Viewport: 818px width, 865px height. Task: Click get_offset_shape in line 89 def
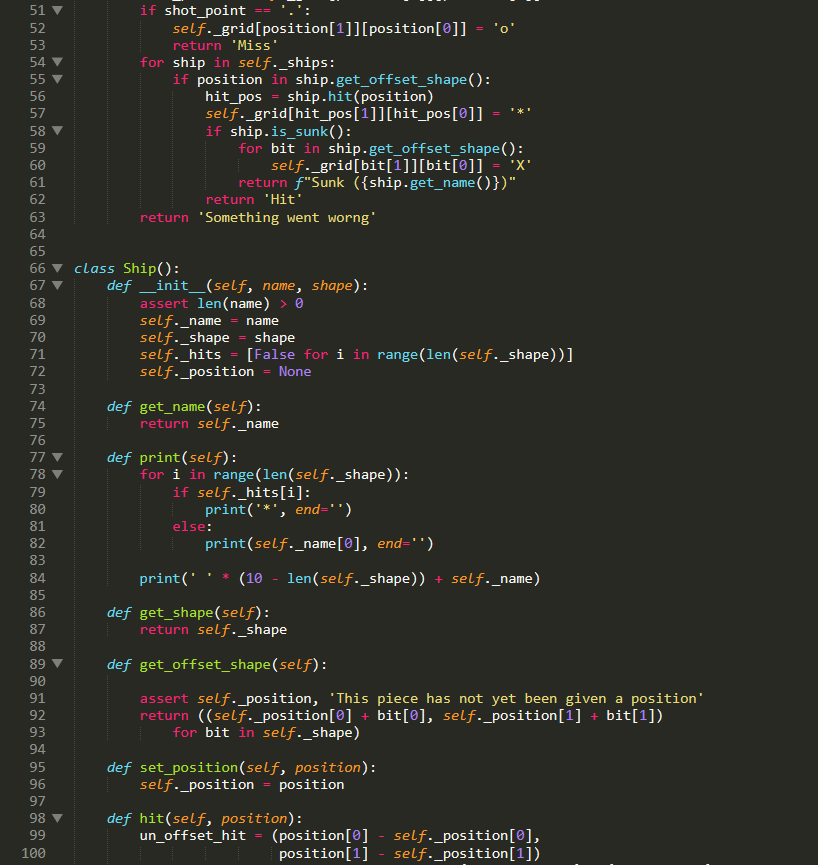coord(205,665)
